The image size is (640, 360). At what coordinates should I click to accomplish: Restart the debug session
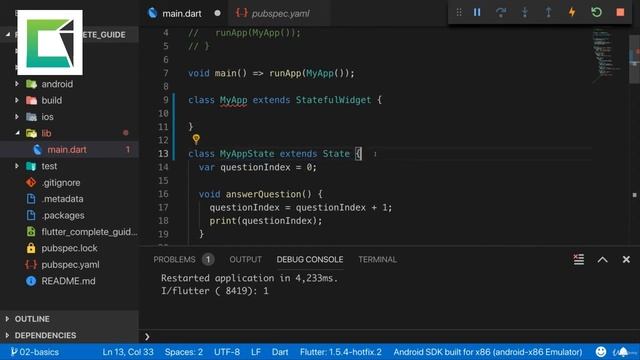[x=596, y=12]
